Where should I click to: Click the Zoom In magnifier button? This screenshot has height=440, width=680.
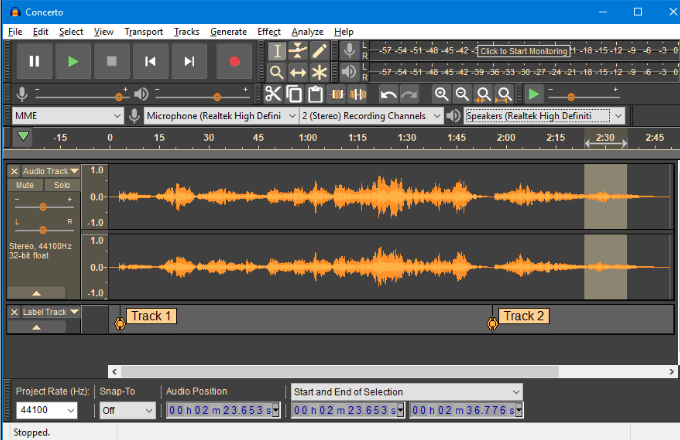click(441, 94)
